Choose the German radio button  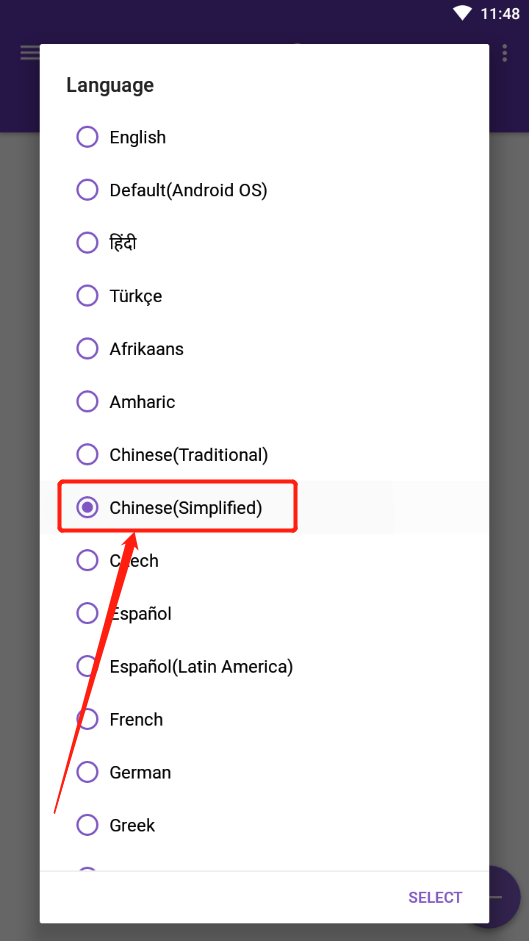87,772
